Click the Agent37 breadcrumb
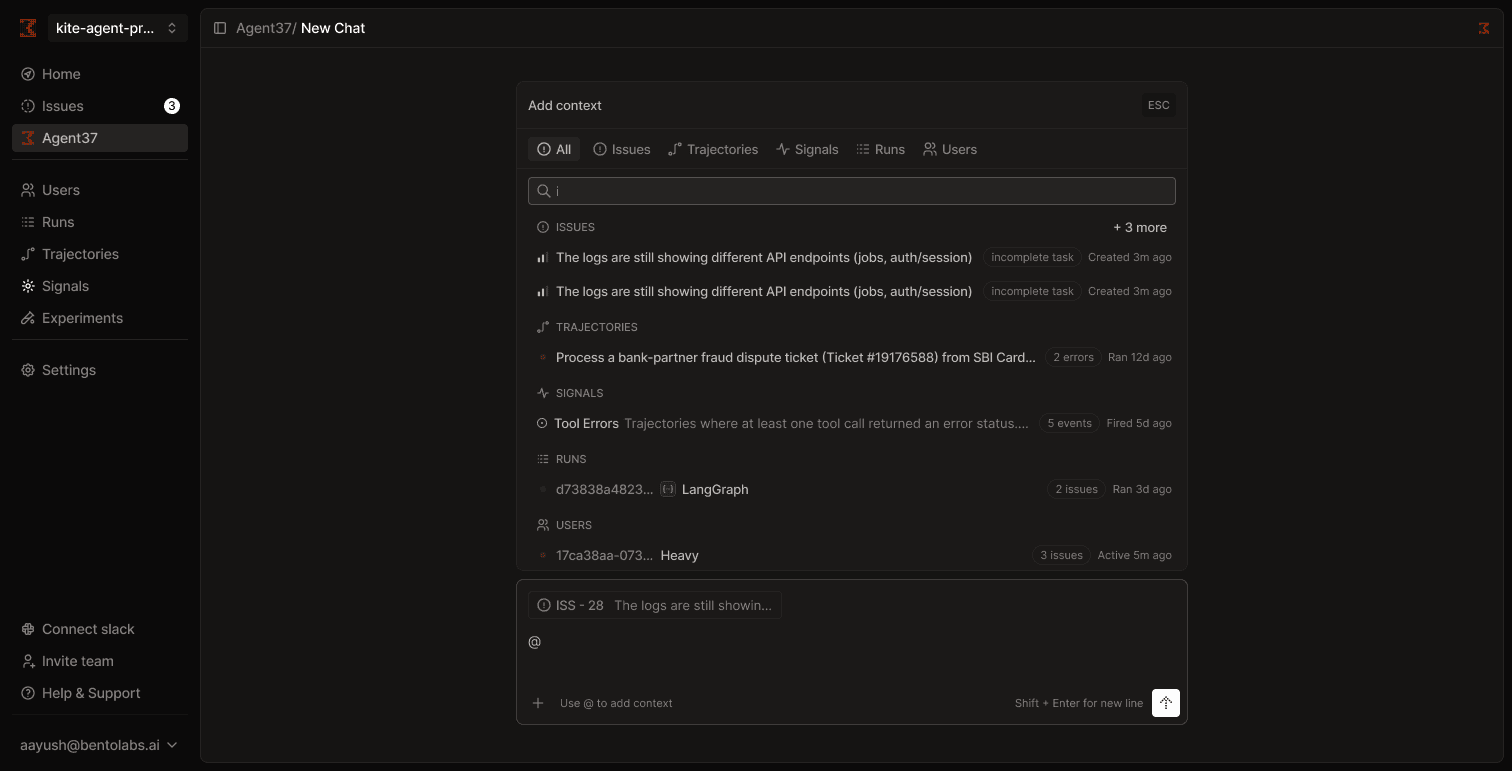This screenshot has height=771, width=1512. click(263, 28)
